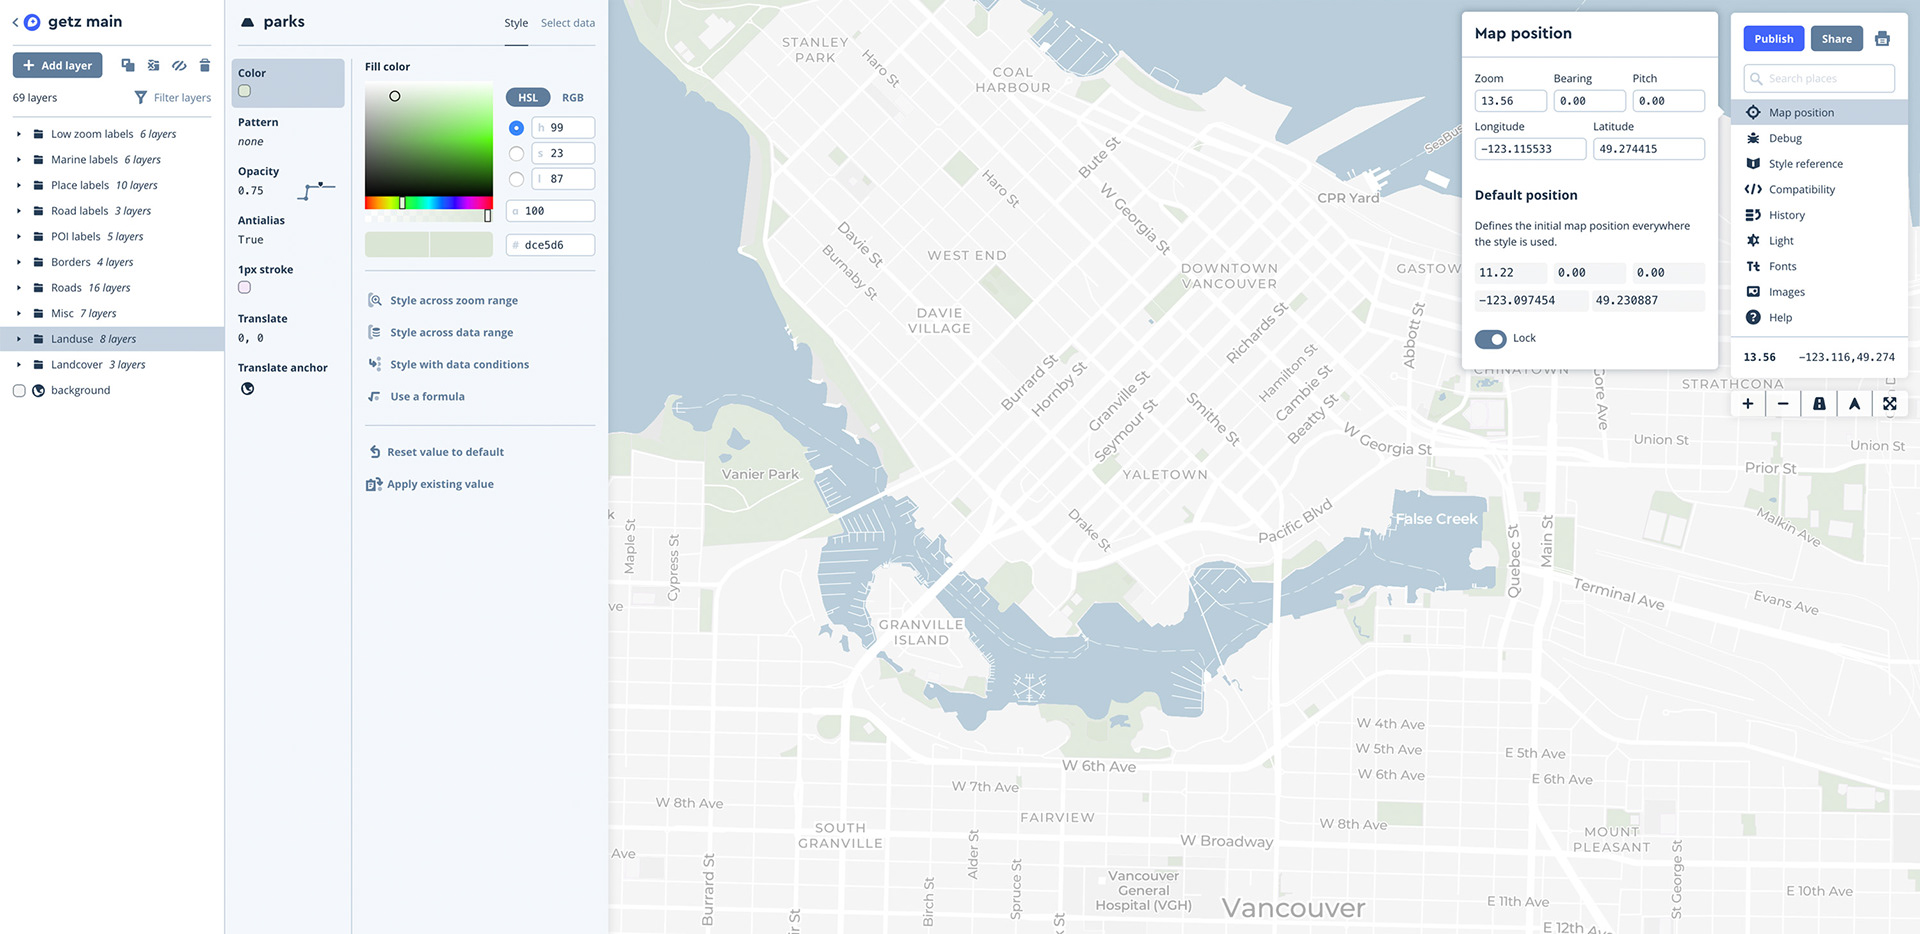Click the opacity zoom function graph icon
The height and width of the screenshot is (934, 1920).
(316, 190)
